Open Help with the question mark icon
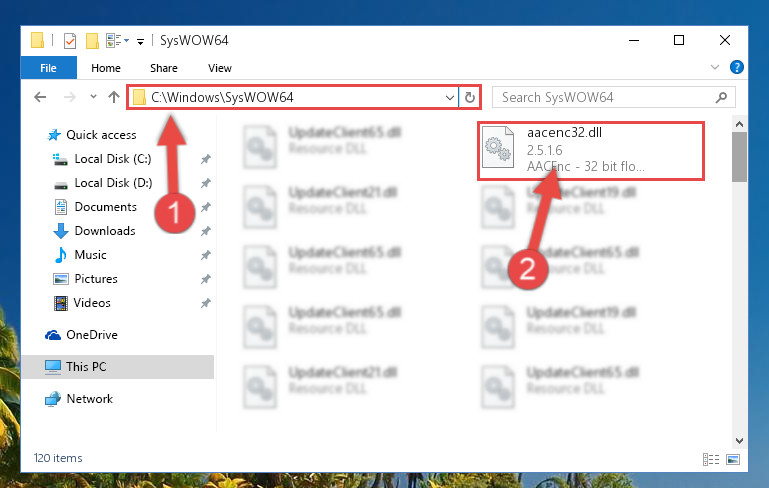 click(x=736, y=67)
